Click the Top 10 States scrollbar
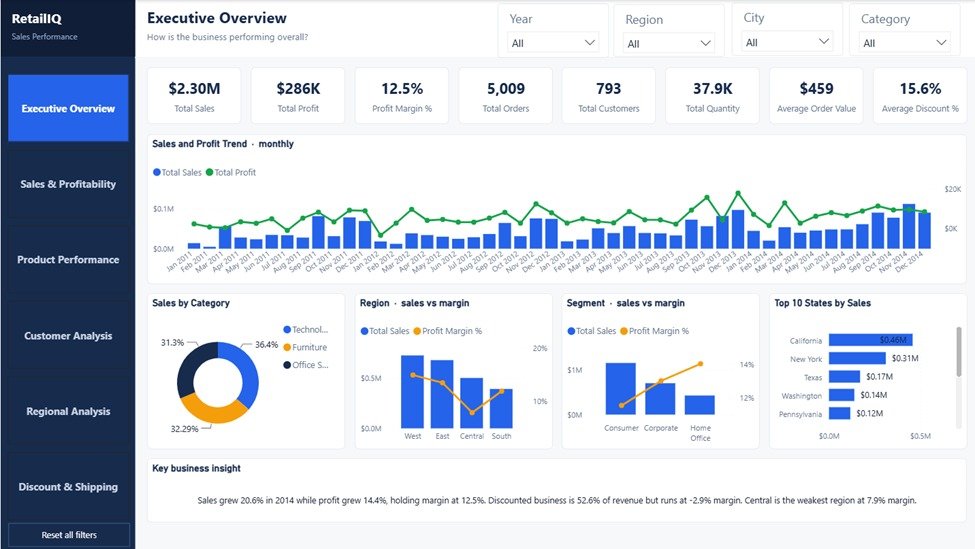Image resolution: width=975 pixels, height=549 pixels. click(x=959, y=352)
